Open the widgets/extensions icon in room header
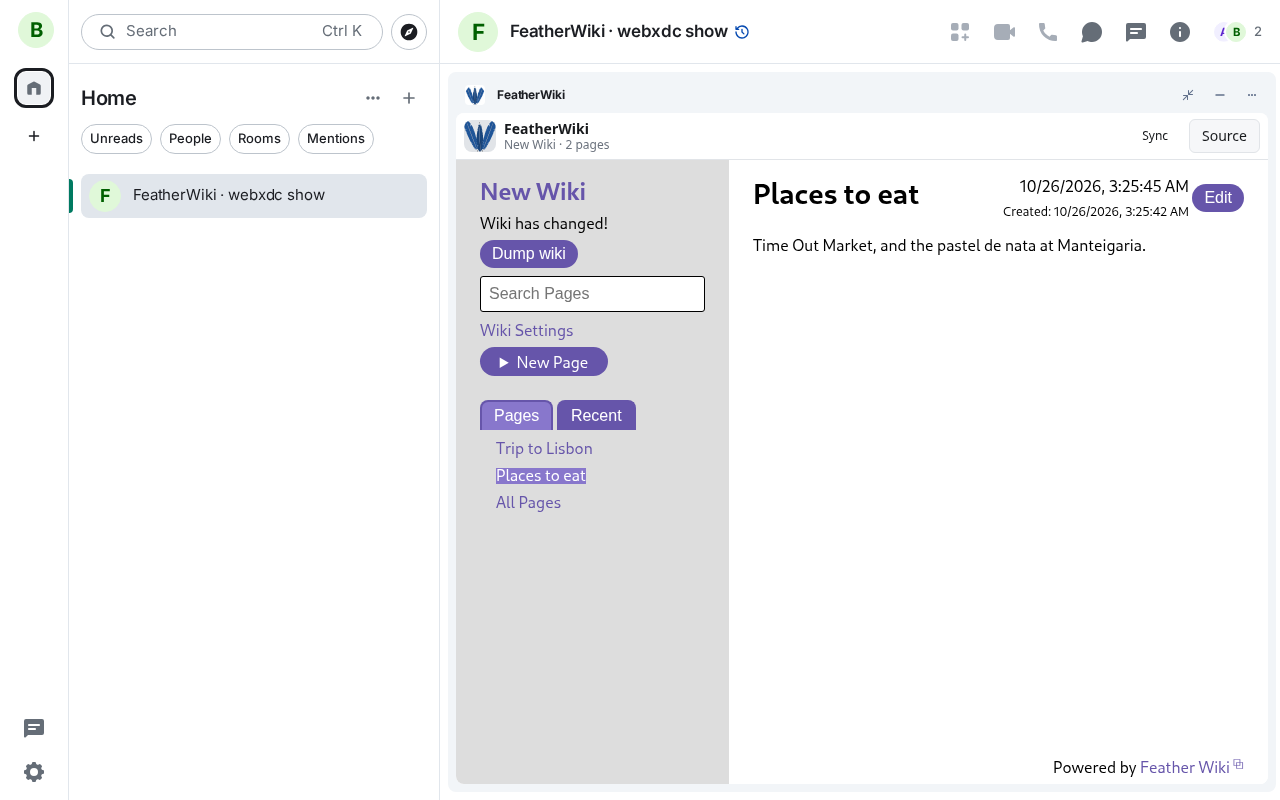This screenshot has height=800, width=1280. [960, 32]
